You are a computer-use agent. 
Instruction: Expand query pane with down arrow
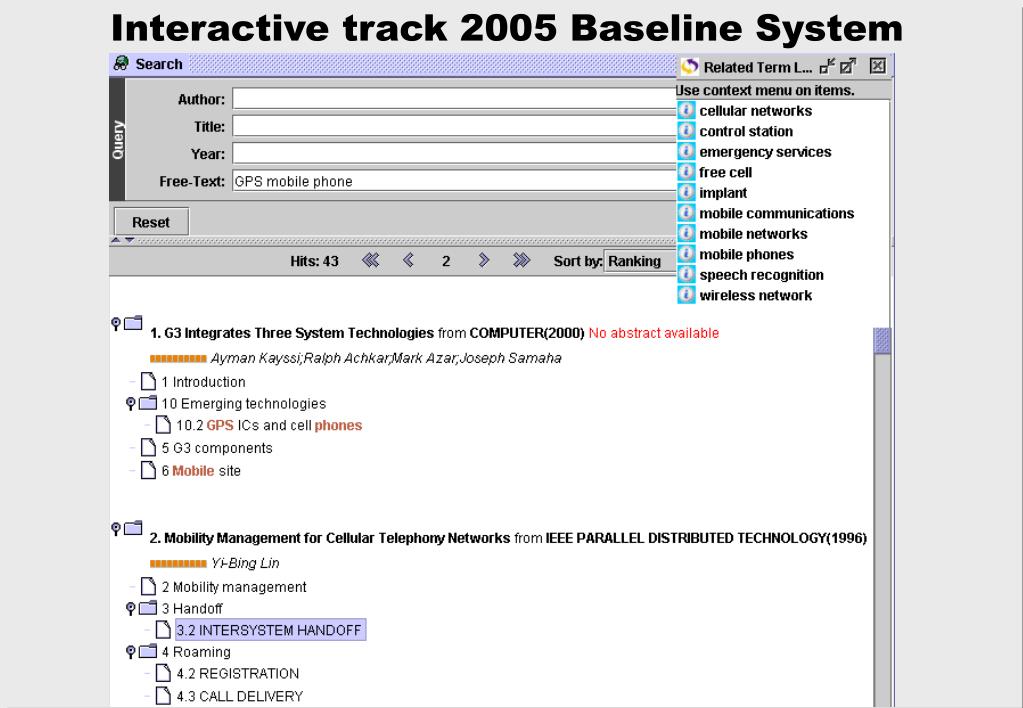129,240
